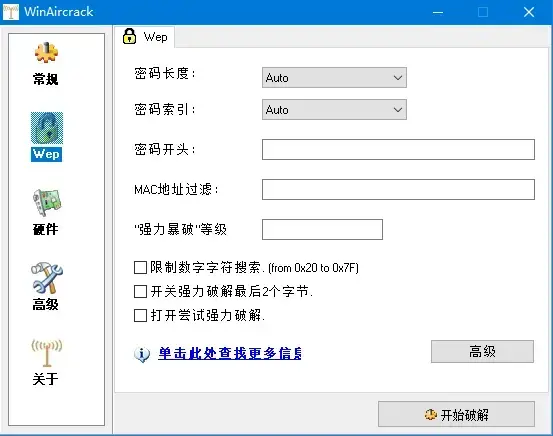Switch to the Wep tab

145,37
